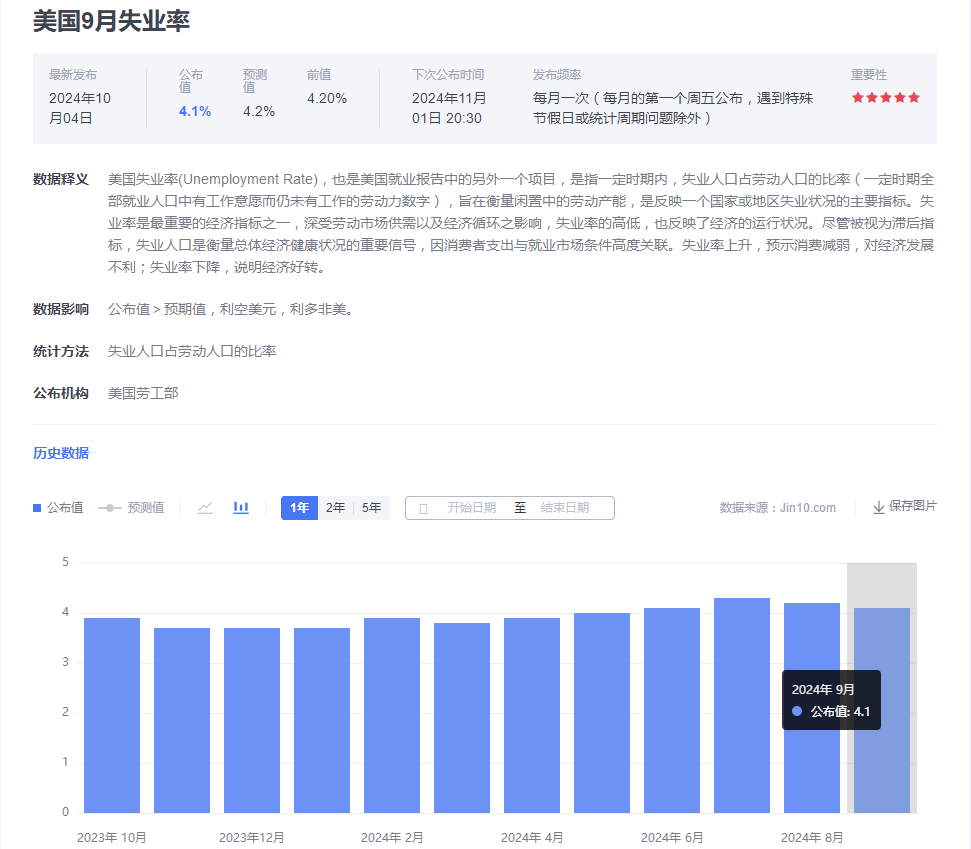Click the five-star importance rating
The height and width of the screenshot is (849, 971).
tap(885, 98)
